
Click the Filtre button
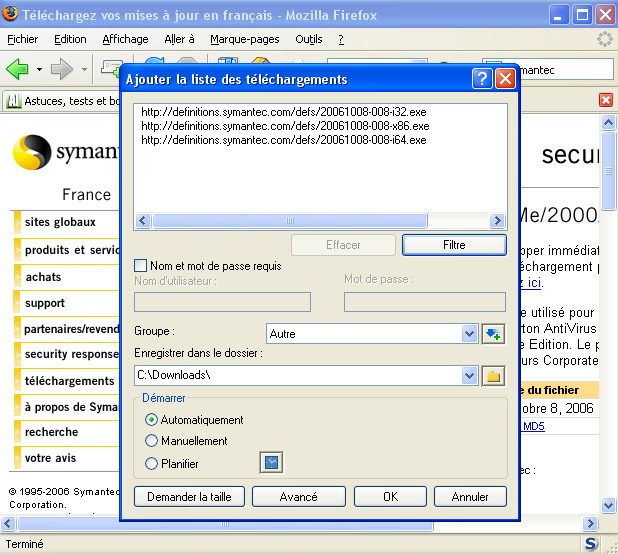pos(454,245)
